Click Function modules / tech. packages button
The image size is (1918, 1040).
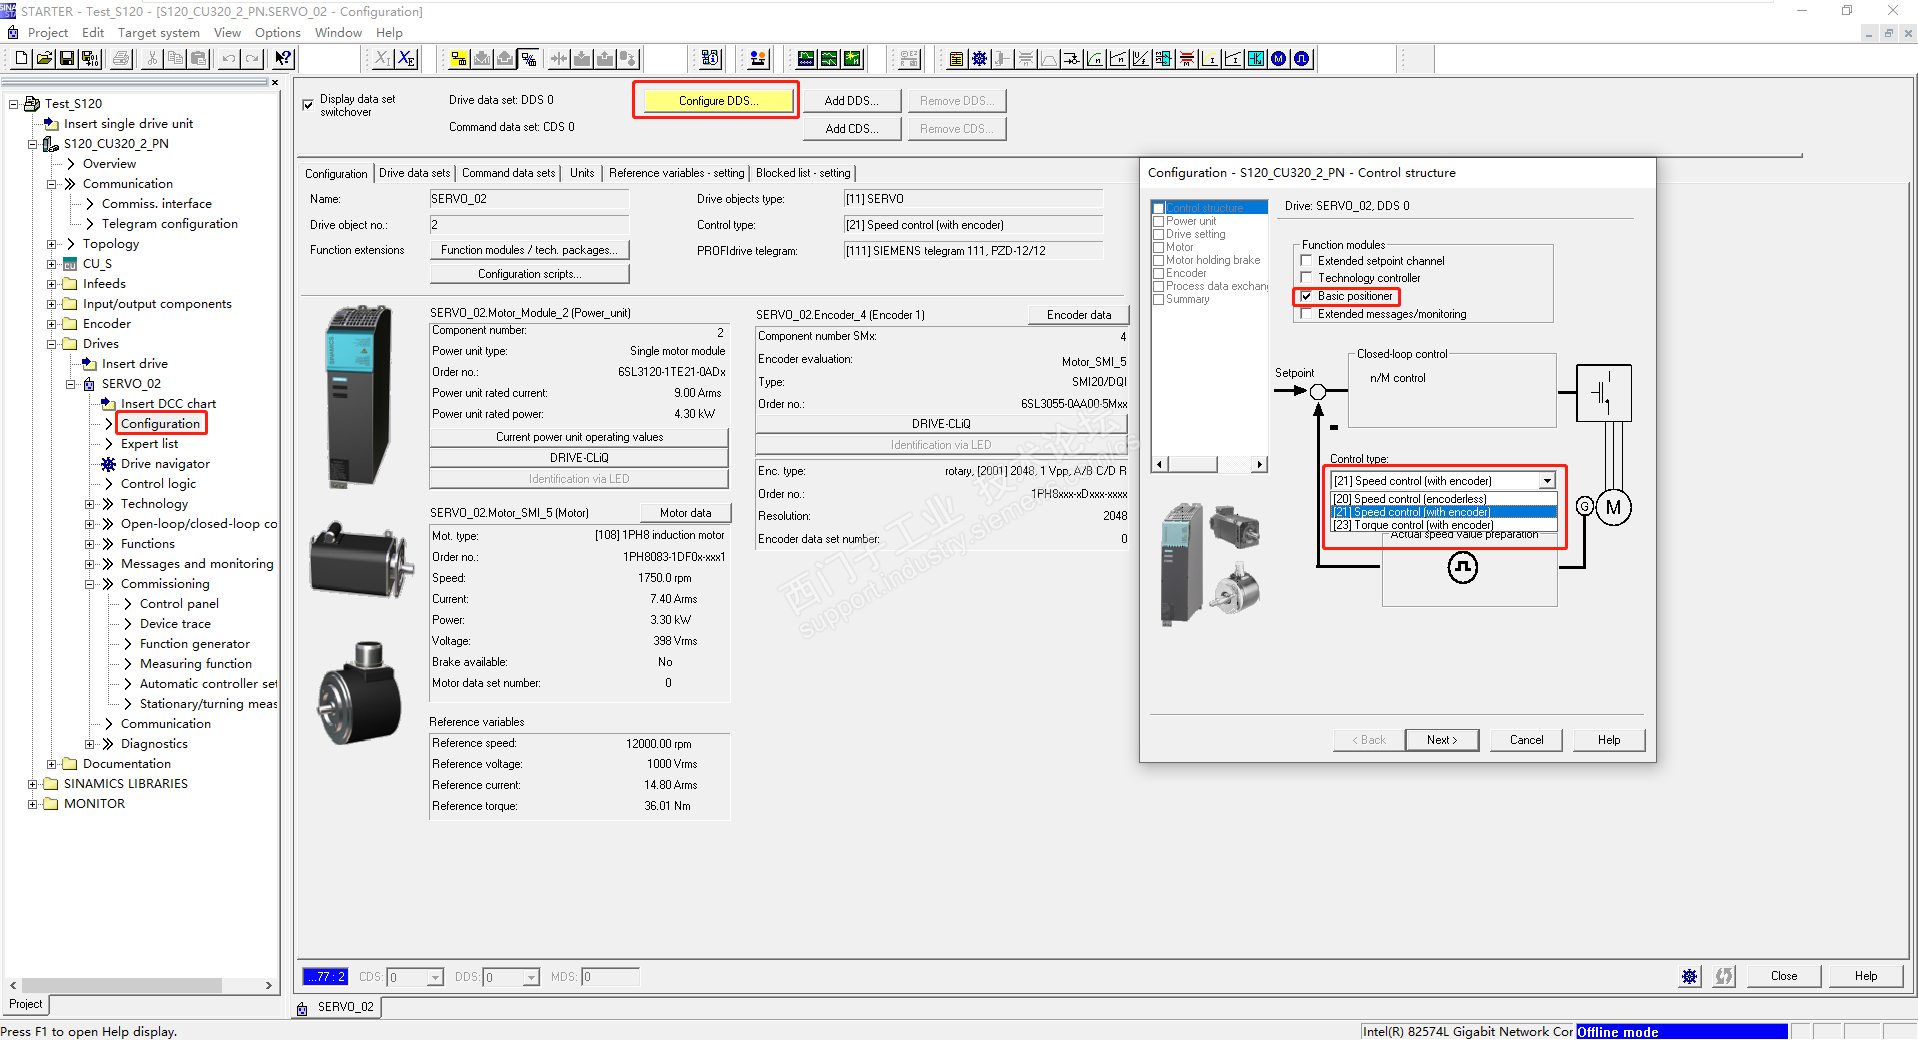pos(529,250)
